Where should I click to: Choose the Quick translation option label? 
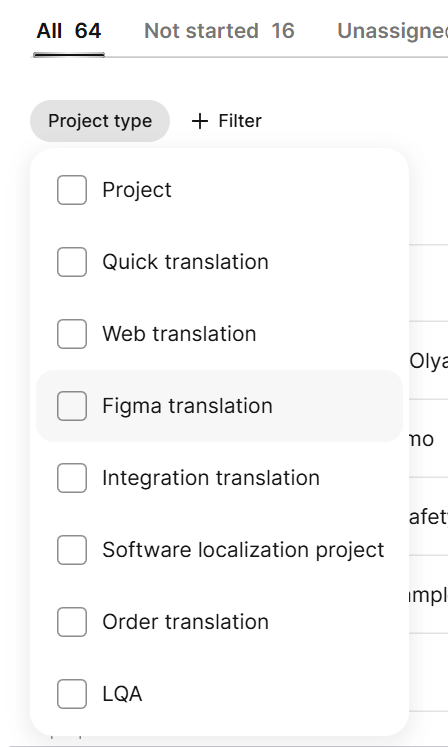click(x=185, y=262)
